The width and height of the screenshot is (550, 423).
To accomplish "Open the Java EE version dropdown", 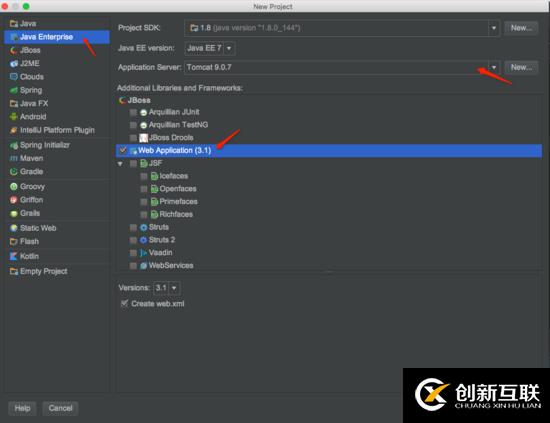I will [210, 48].
